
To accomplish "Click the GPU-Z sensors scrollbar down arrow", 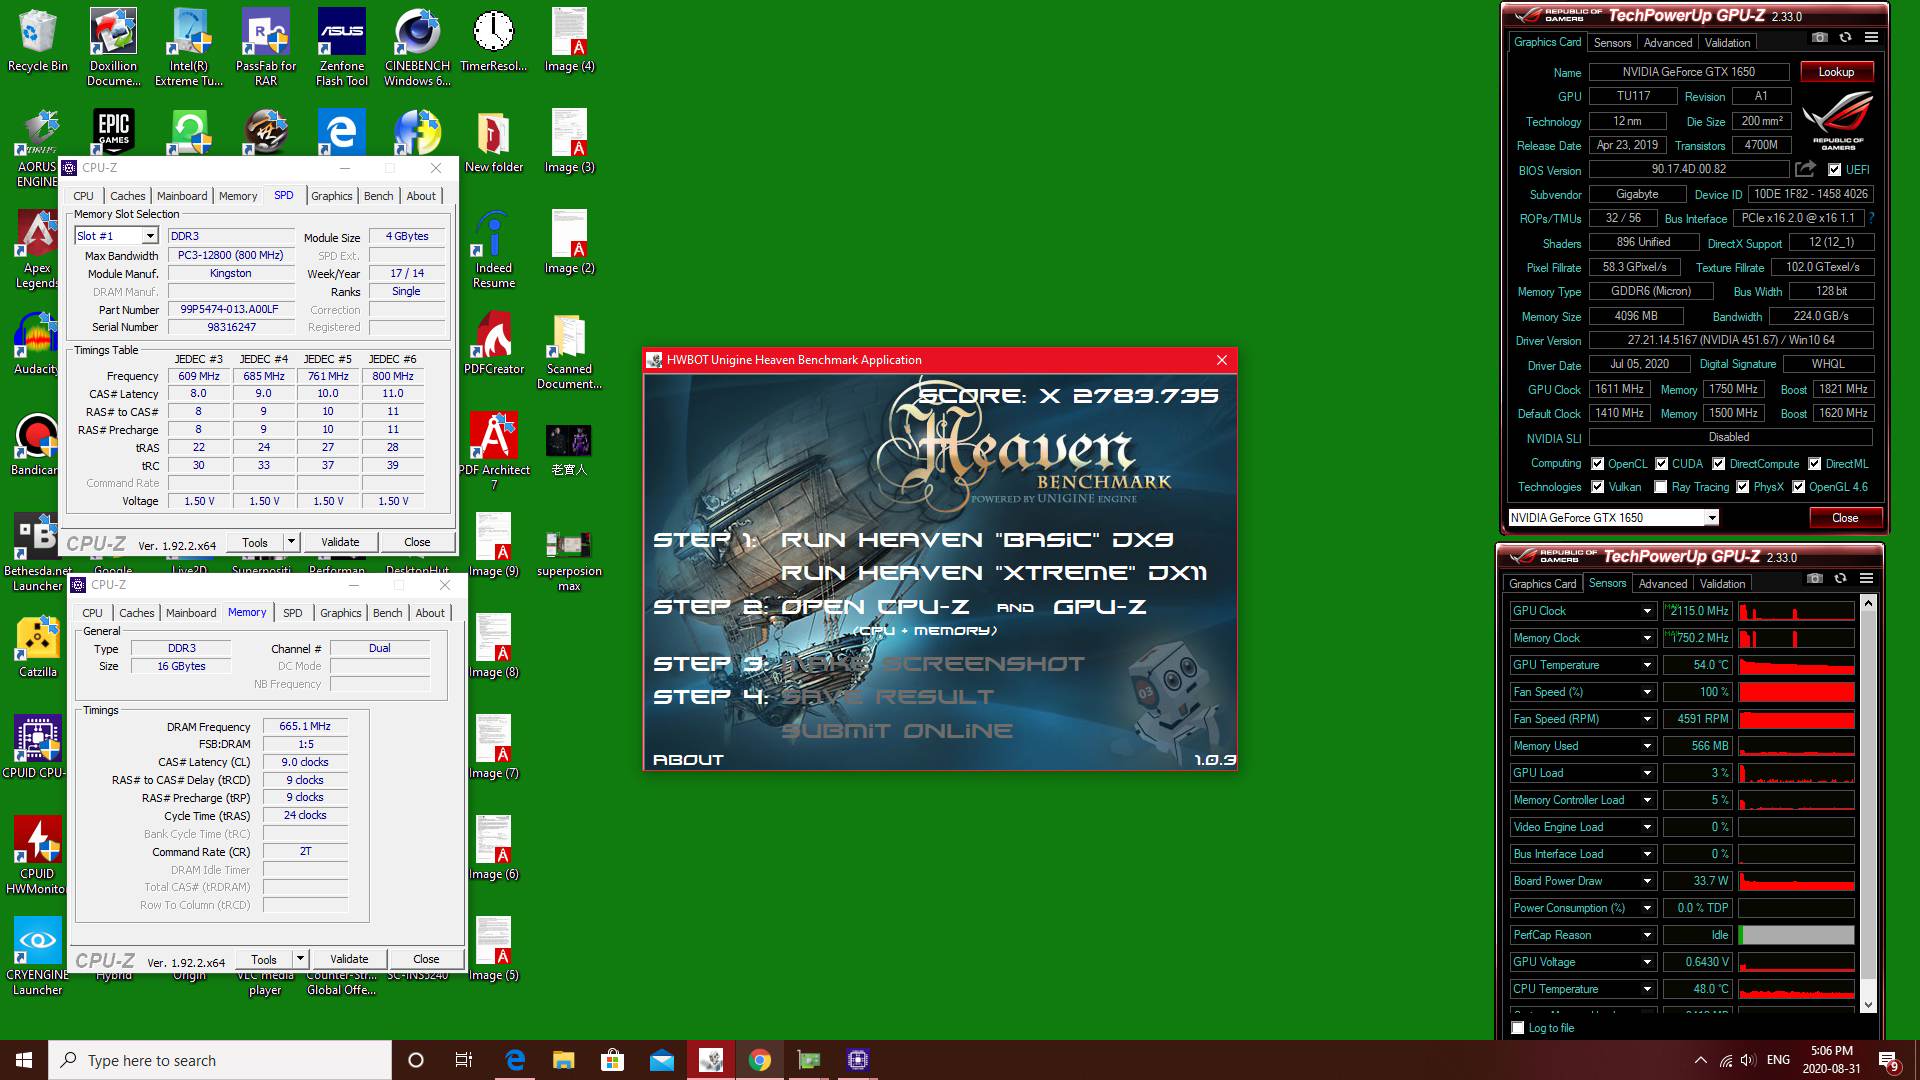I will (1867, 1004).
